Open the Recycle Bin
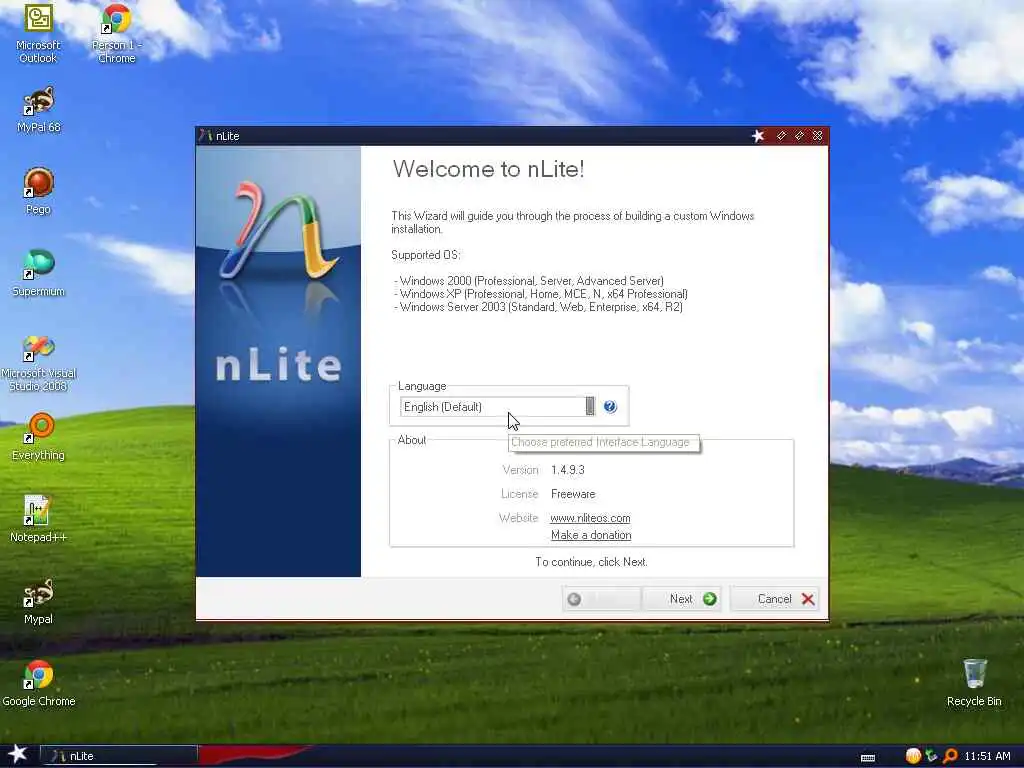Viewport: 1024px width, 768px height. click(x=974, y=683)
